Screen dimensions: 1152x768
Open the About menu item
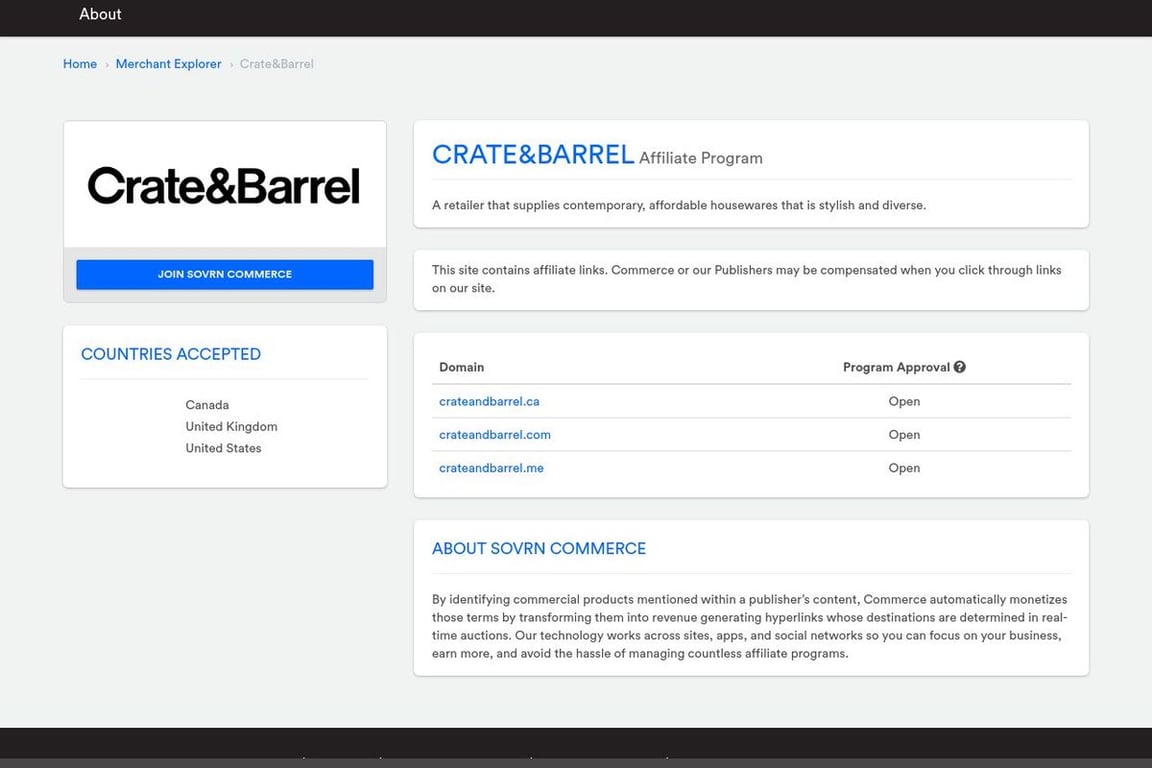(100, 14)
